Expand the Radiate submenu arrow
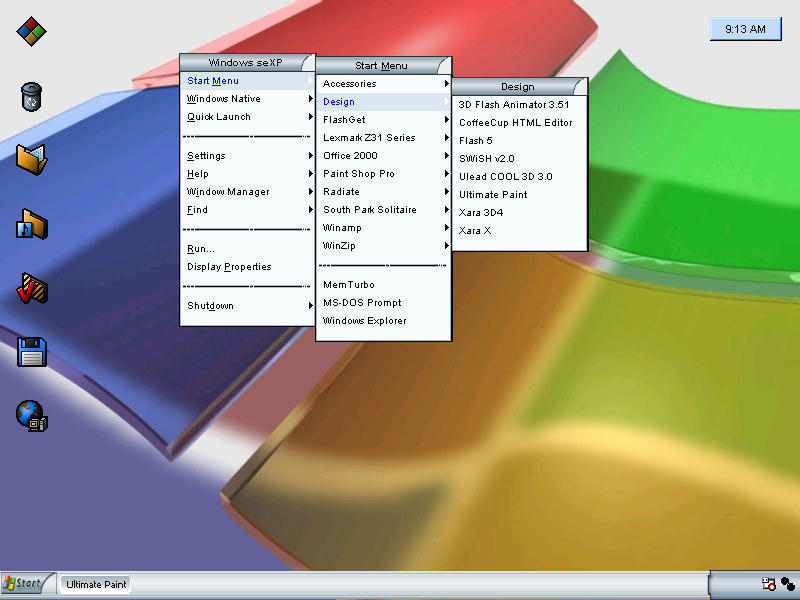Viewport: 800px width, 600px height. (446, 192)
